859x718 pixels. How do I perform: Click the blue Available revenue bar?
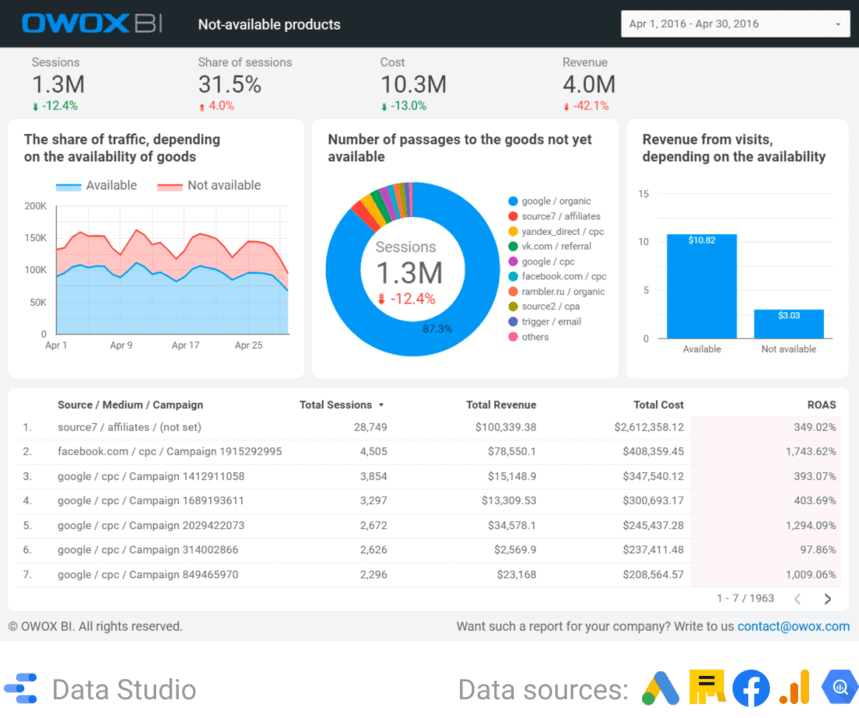[x=701, y=286]
